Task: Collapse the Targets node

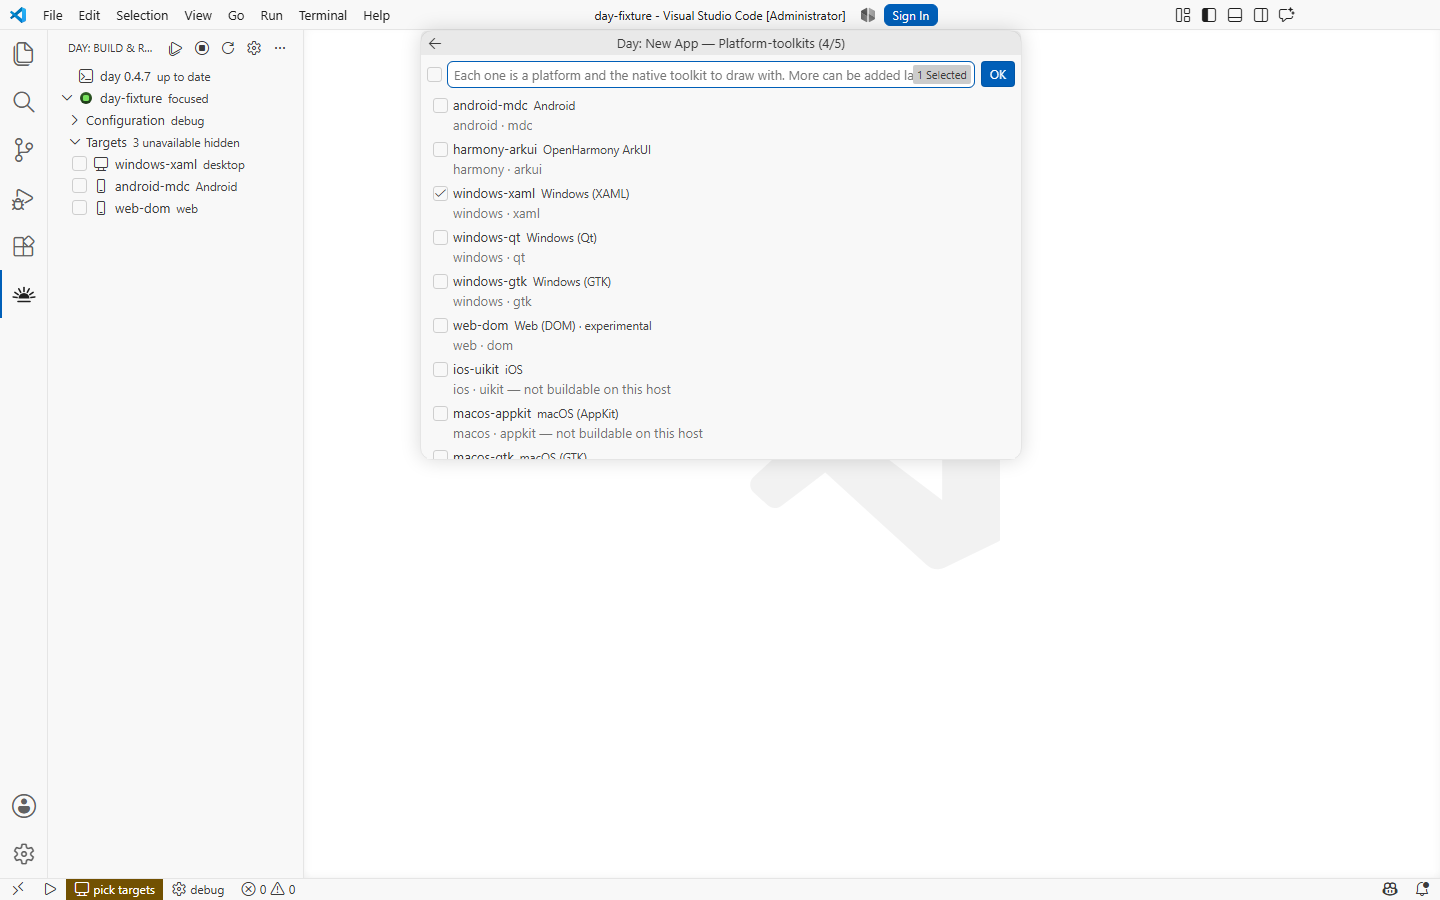Action: pos(75,142)
